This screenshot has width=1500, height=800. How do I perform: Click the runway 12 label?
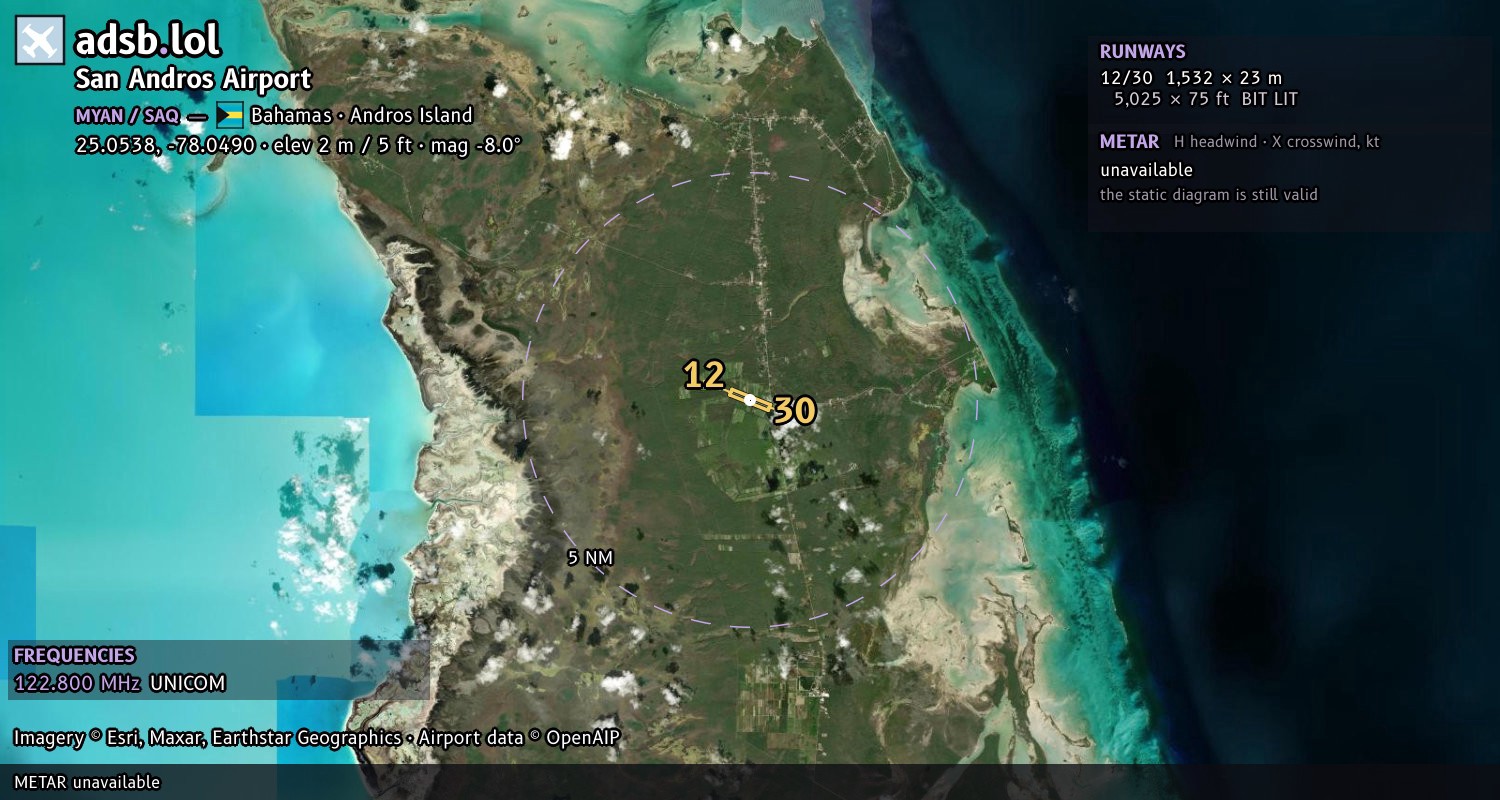(x=704, y=375)
